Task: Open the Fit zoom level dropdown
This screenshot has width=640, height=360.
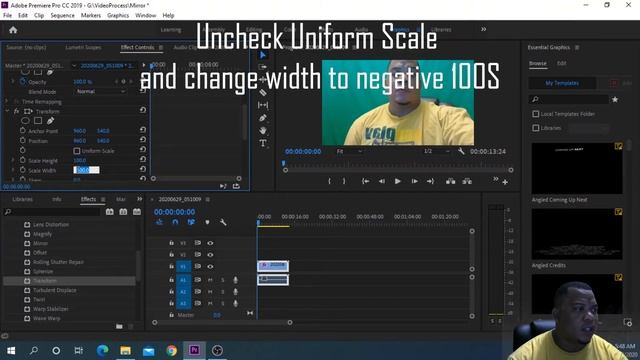Action: point(350,151)
